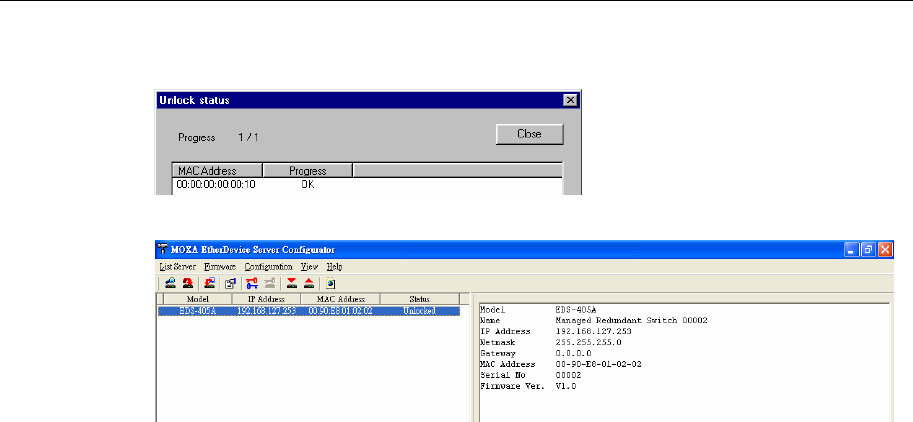Click the greyed-out key toolbar icon
This screenshot has width=913, height=422.
click(269, 283)
